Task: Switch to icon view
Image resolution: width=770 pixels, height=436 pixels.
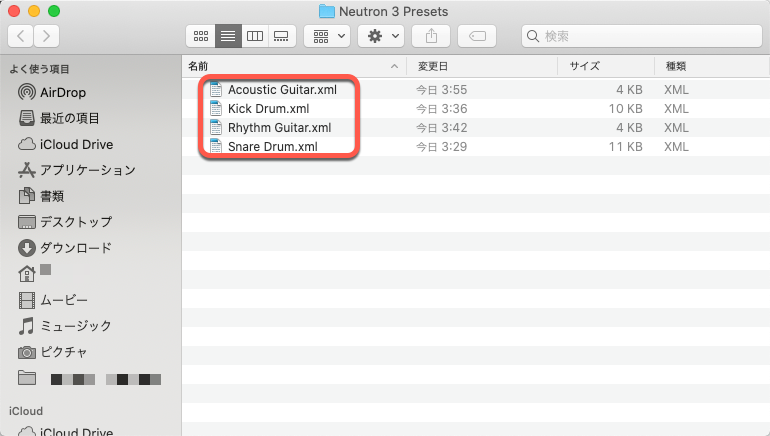Action: click(201, 36)
